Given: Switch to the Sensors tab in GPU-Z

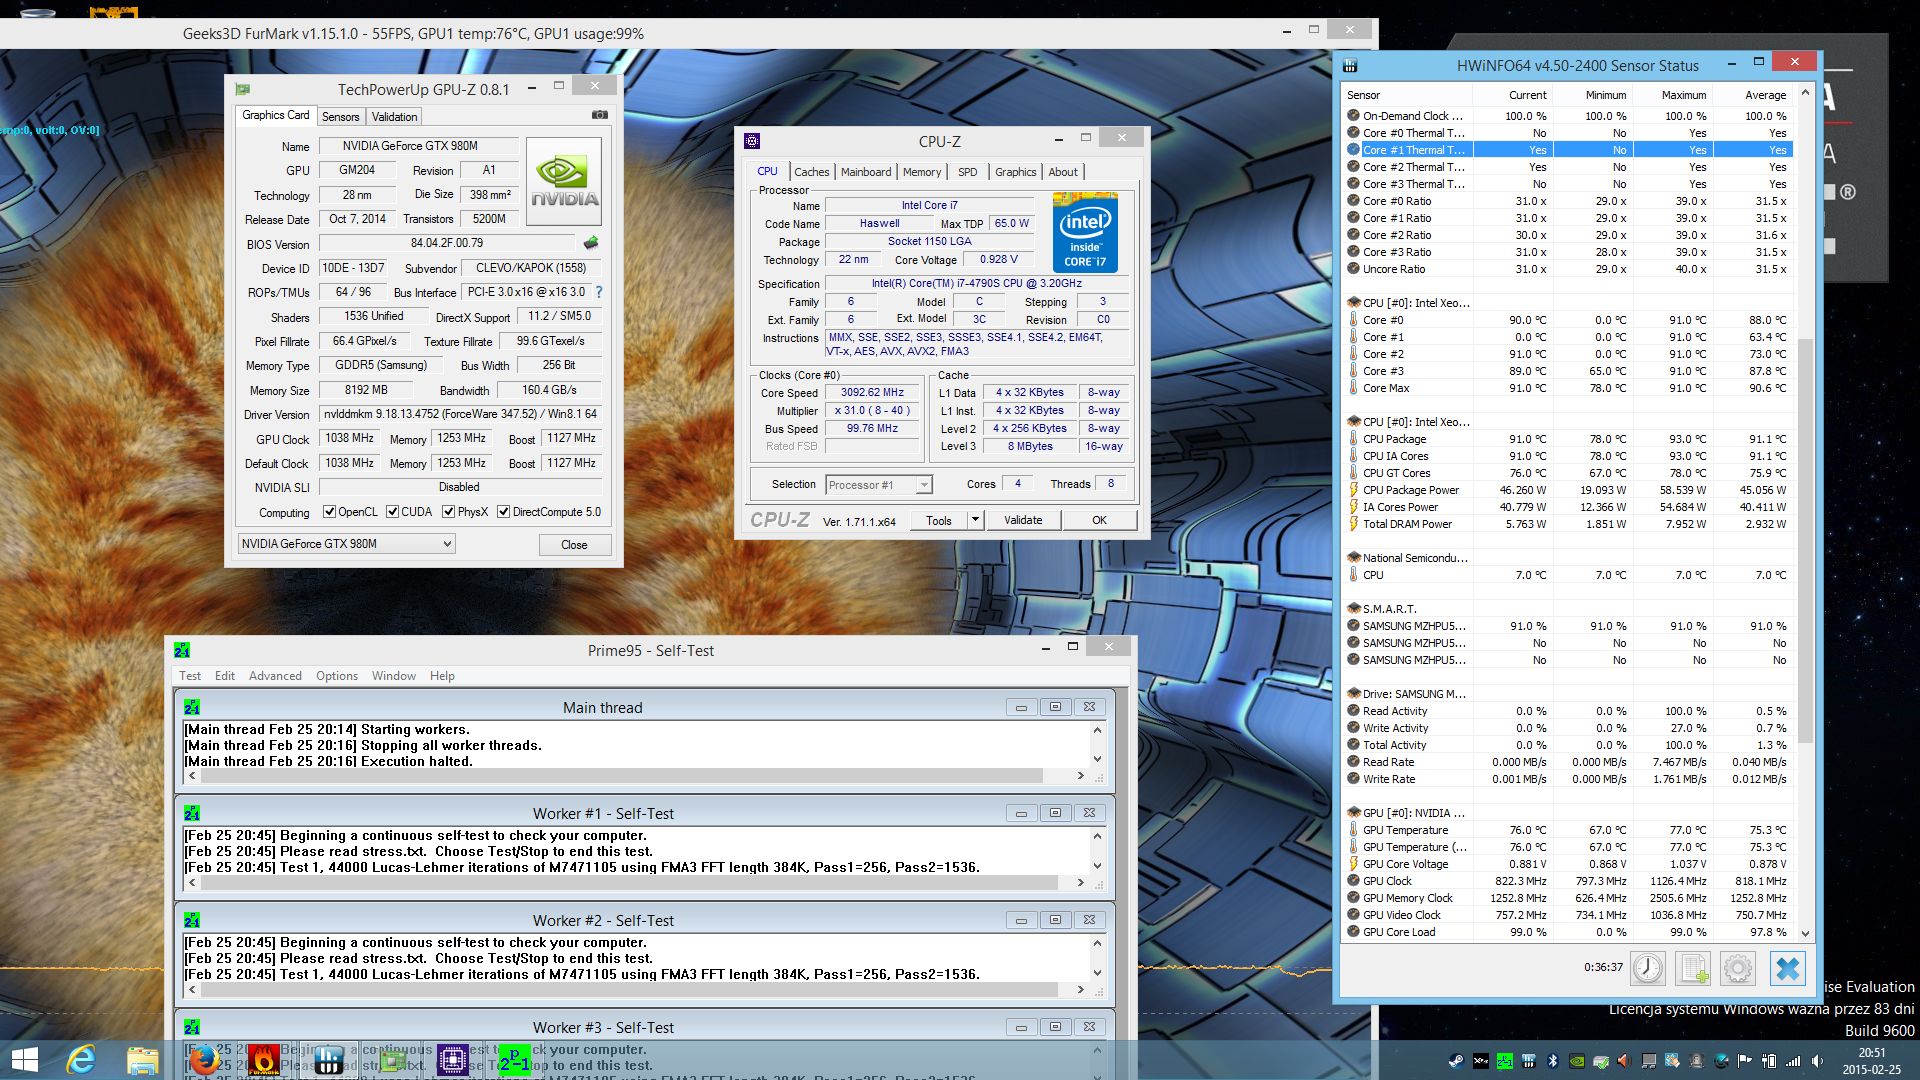Looking at the screenshot, I should pyautogui.click(x=341, y=116).
